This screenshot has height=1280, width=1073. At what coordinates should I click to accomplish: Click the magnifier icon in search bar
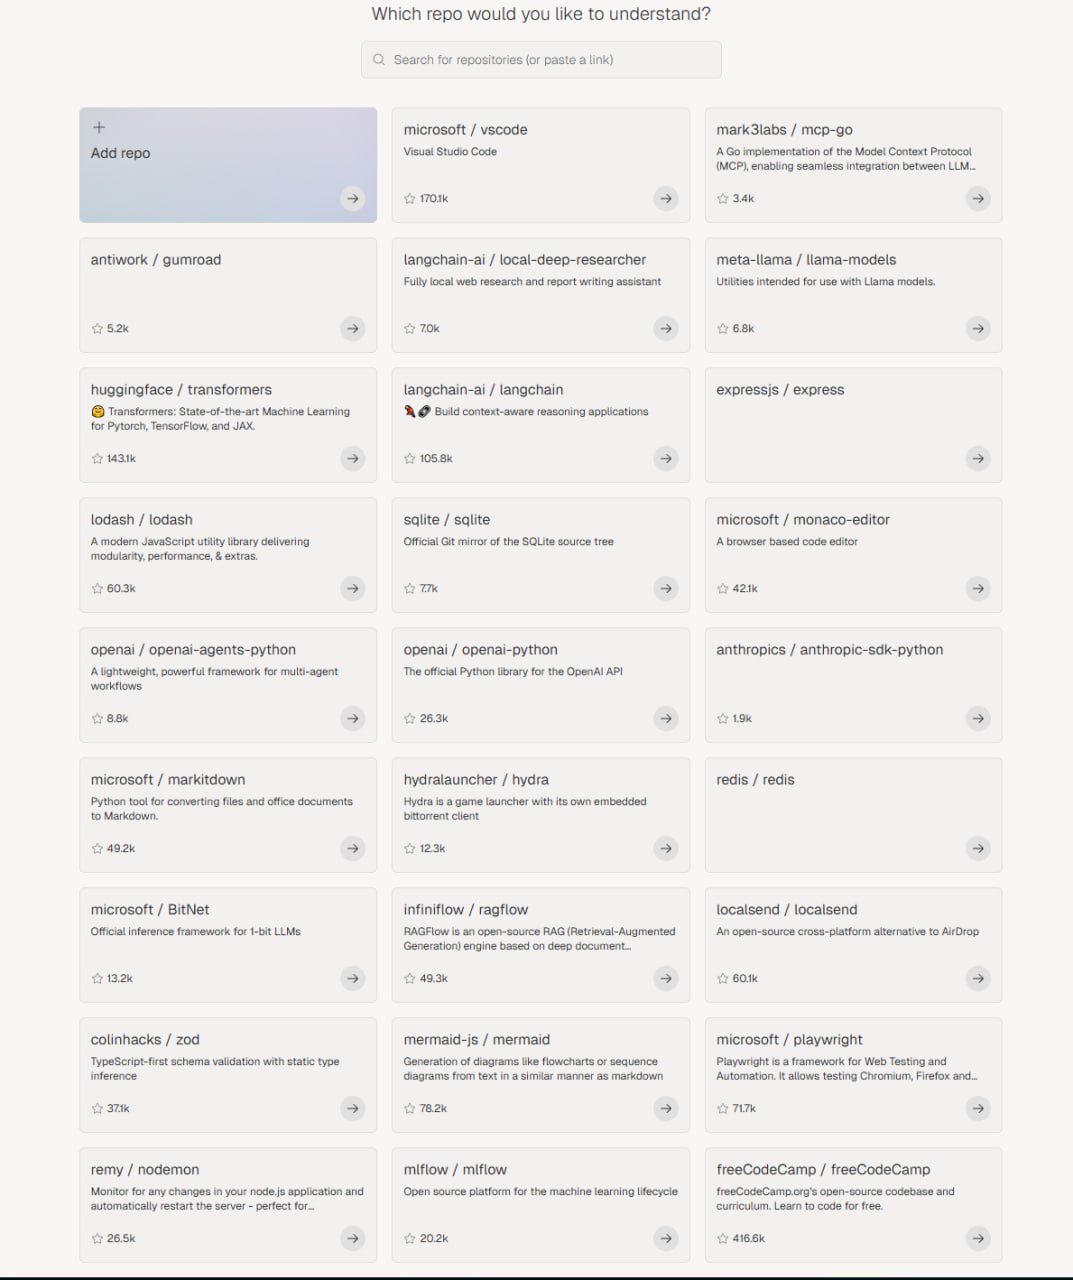[379, 60]
